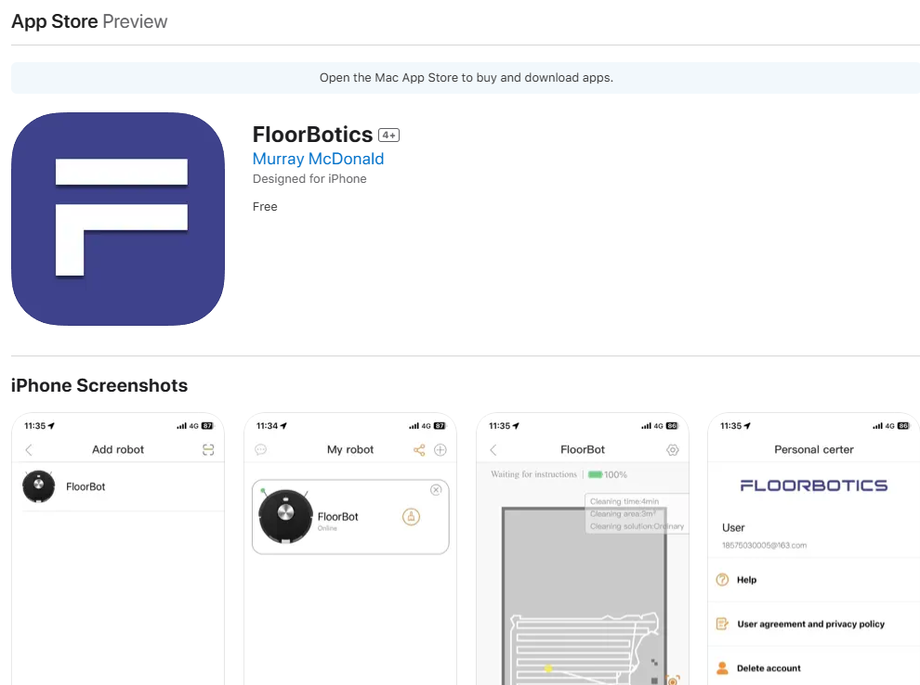Select FloorBot robot image in Add robot list

[x=39, y=487]
